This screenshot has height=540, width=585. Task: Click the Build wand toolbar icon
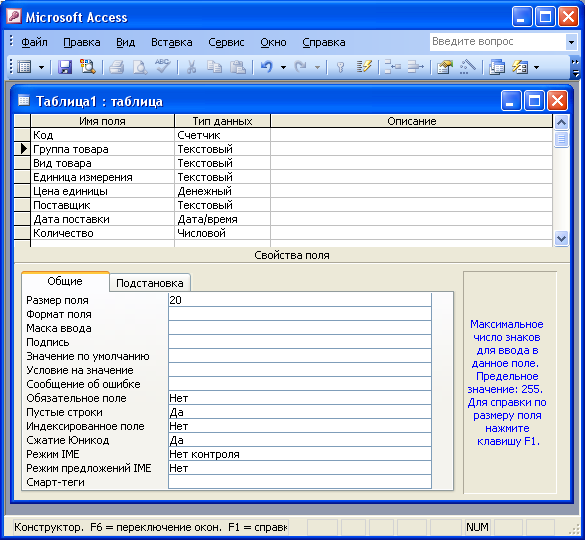click(x=467, y=67)
